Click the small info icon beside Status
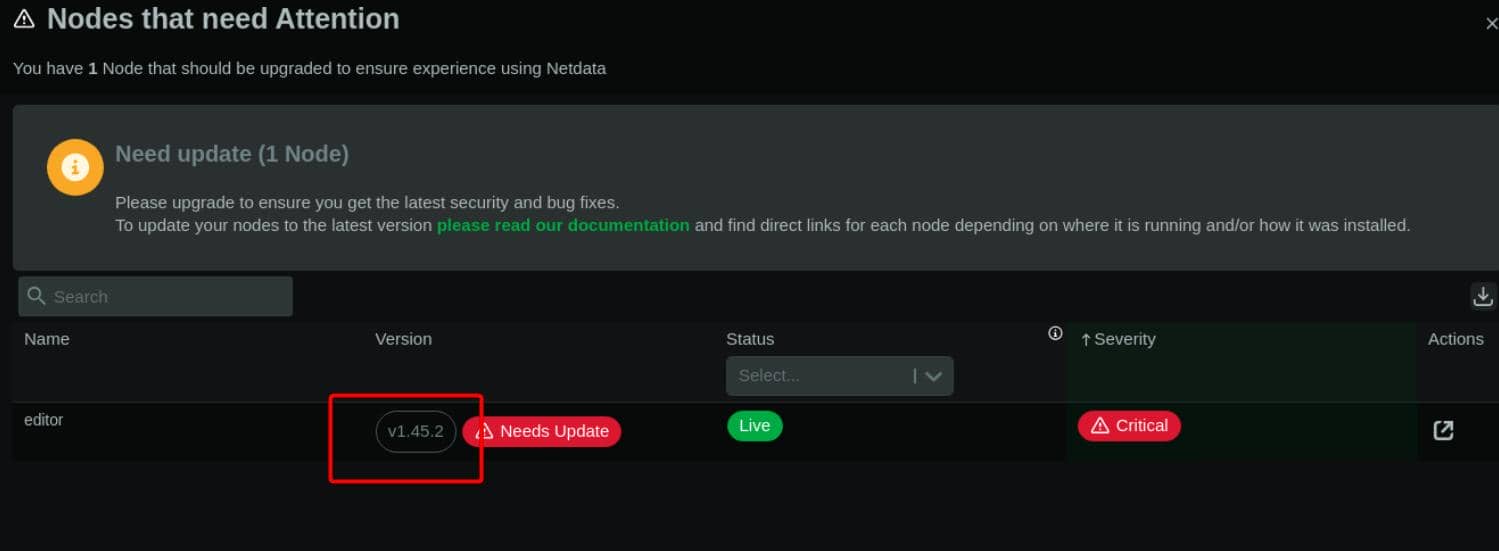 coord(1055,333)
